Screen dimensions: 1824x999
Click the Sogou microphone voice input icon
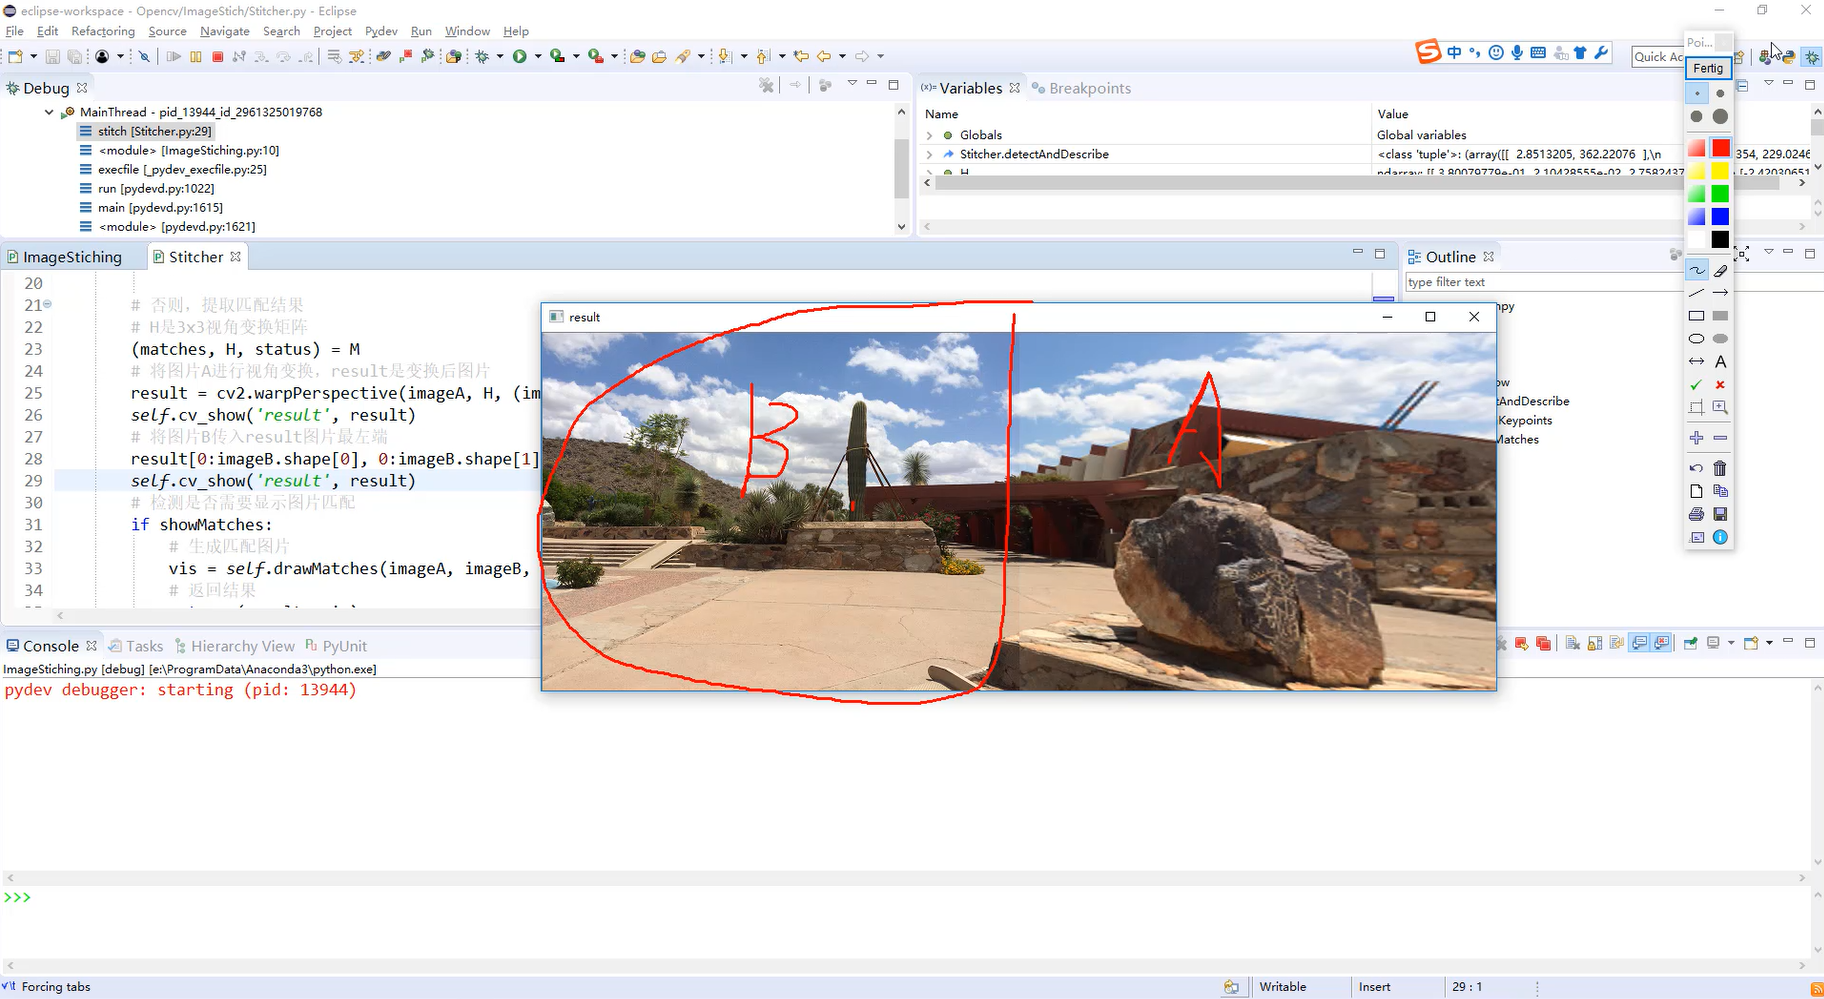(1517, 53)
